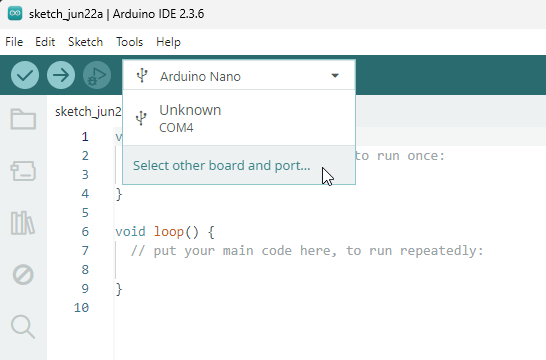
Task: Click the 'void loop() {' code line
Action: (165, 232)
